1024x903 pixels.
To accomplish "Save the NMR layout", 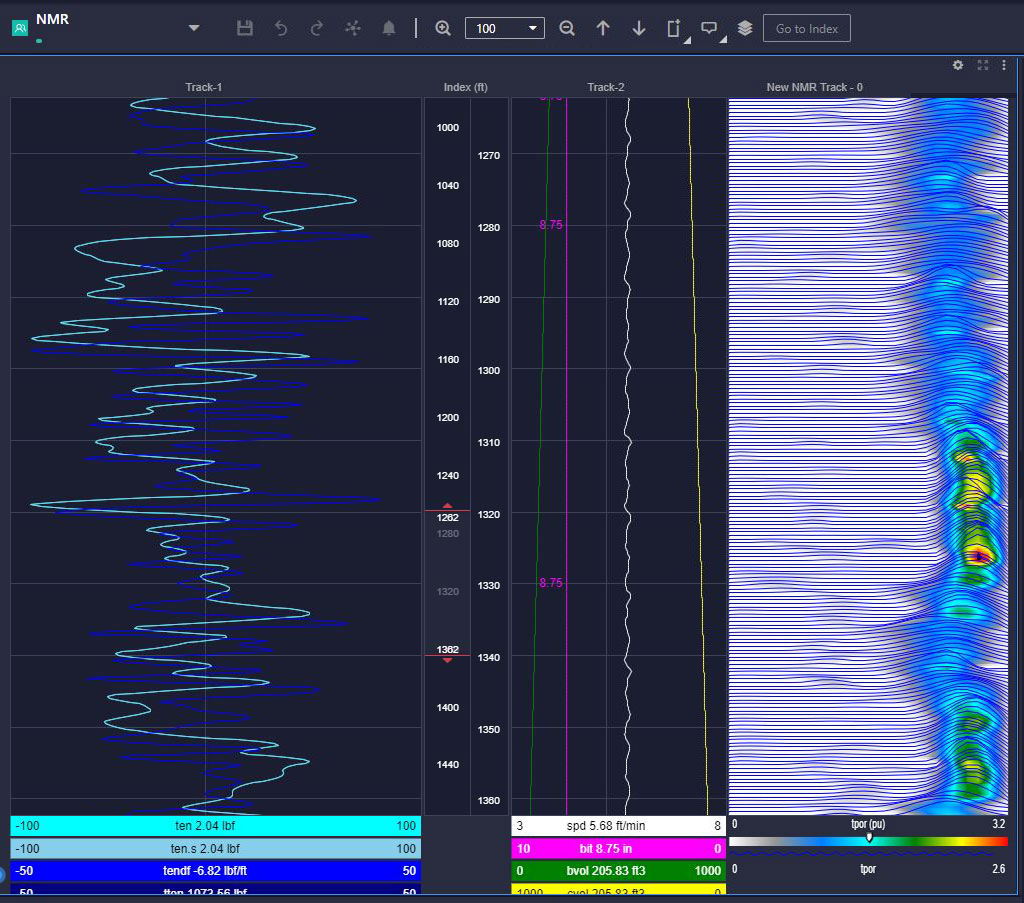I will 244,28.
